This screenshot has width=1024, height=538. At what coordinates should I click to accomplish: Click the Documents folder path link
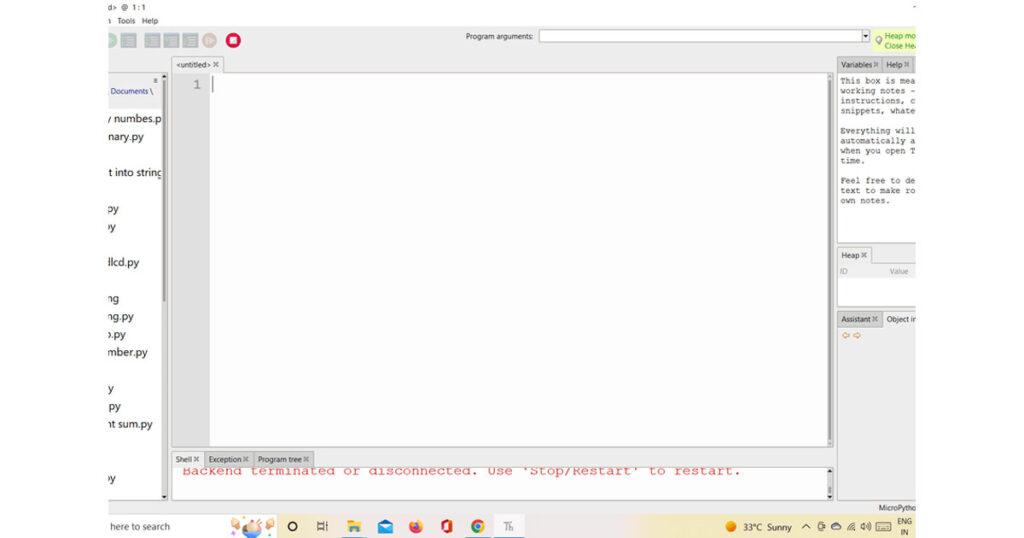(x=129, y=91)
